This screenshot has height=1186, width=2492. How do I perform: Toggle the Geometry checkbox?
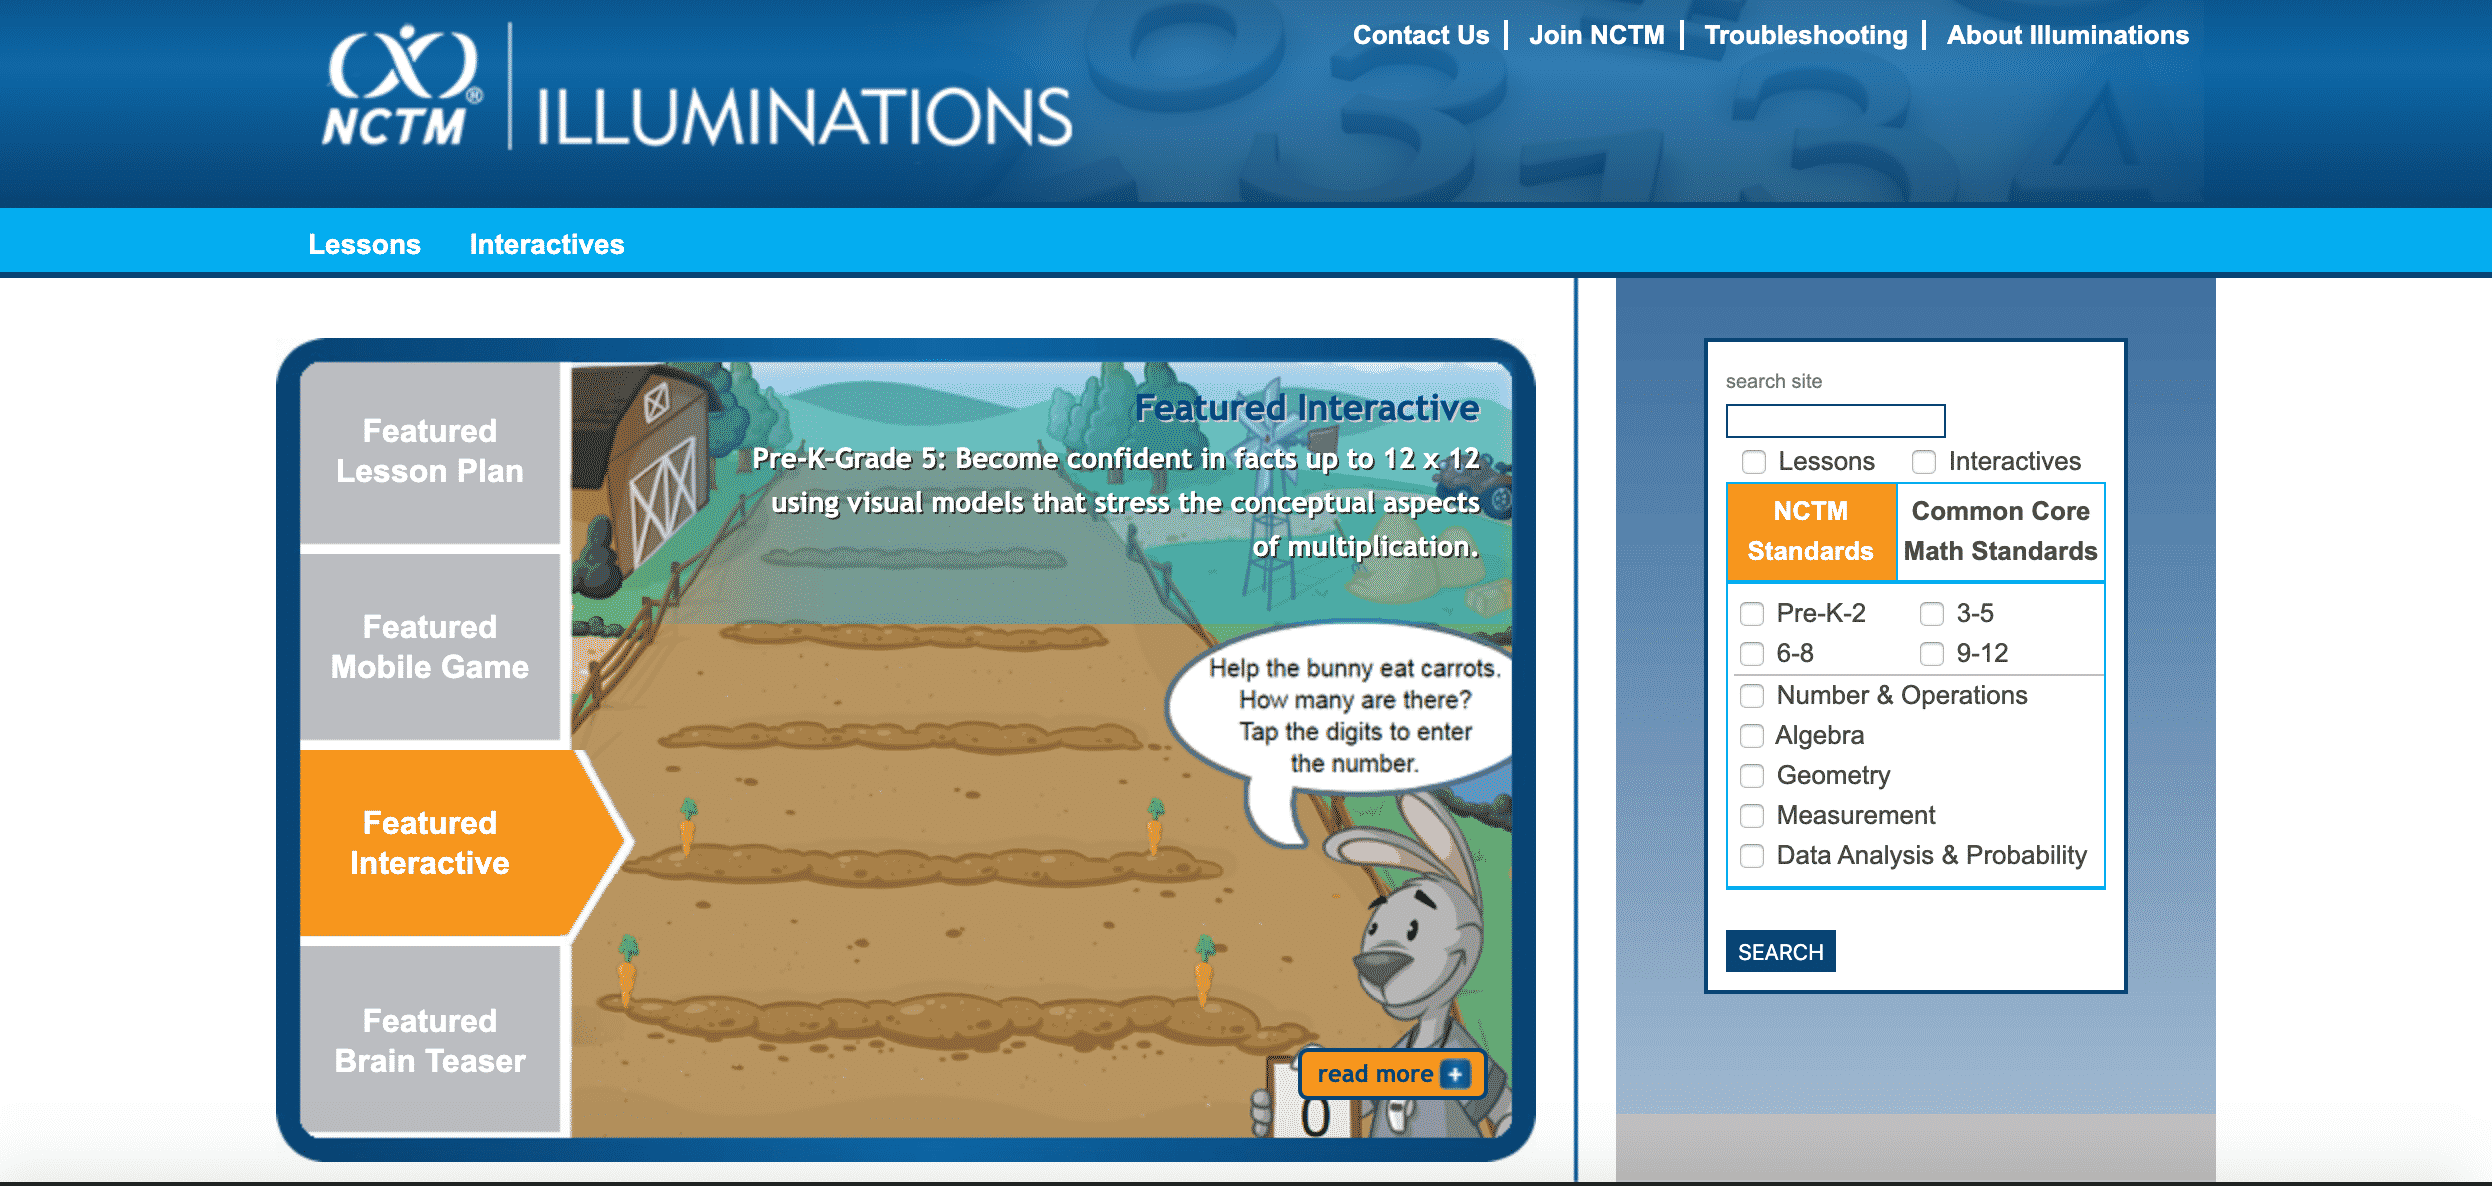[1752, 776]
